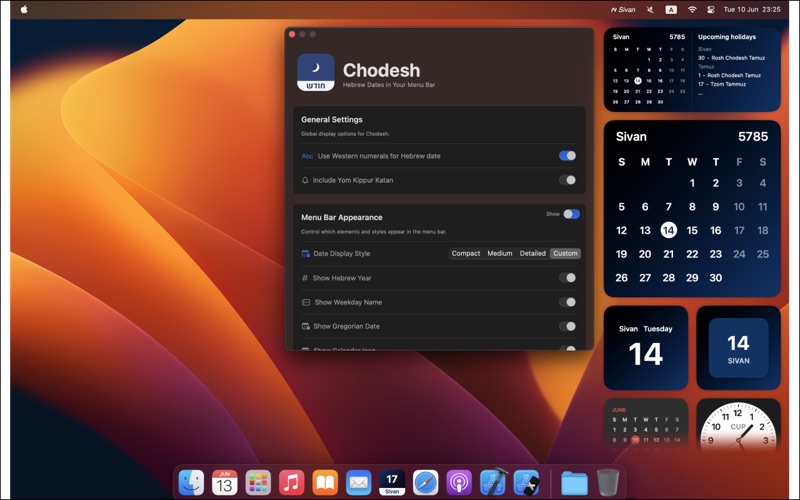
Task: Click the Upcoming holidays heading
Action: [727, 37]
